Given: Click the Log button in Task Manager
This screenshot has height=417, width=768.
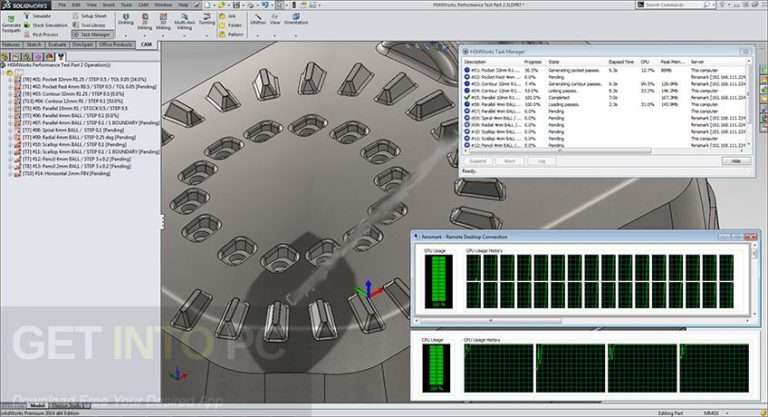Looking at the screenshot, I should coord(541,161).
